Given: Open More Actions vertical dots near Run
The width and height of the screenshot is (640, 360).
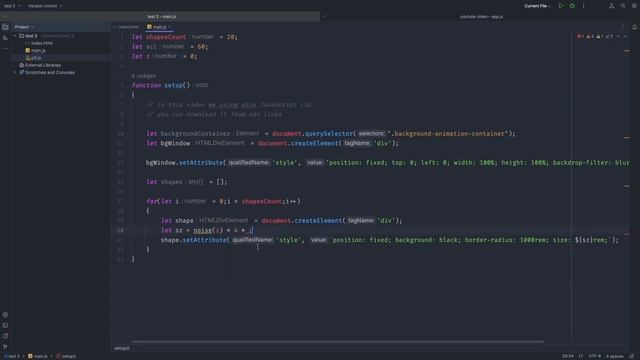Looking at the screenshot, I should [584, 6].
